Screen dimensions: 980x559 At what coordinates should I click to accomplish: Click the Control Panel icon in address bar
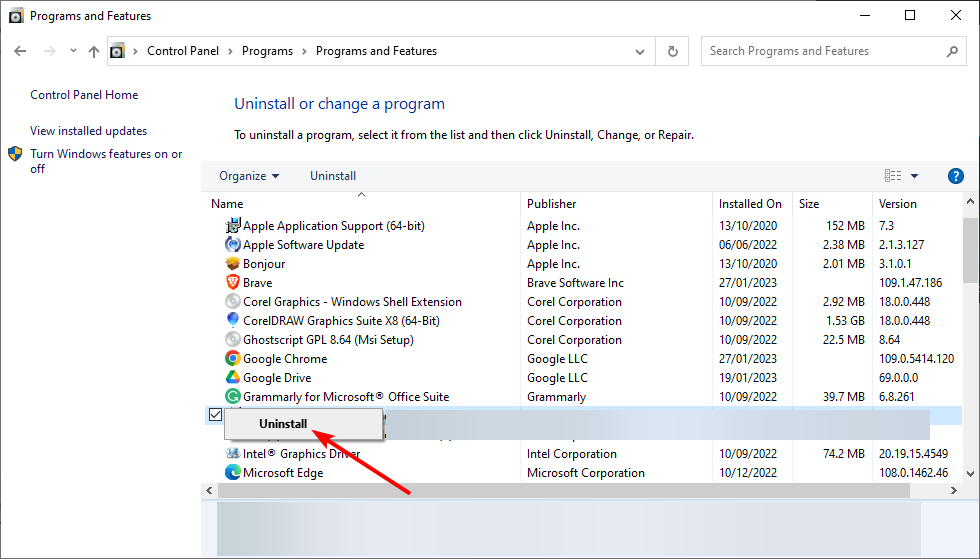(x=118, y=51)
